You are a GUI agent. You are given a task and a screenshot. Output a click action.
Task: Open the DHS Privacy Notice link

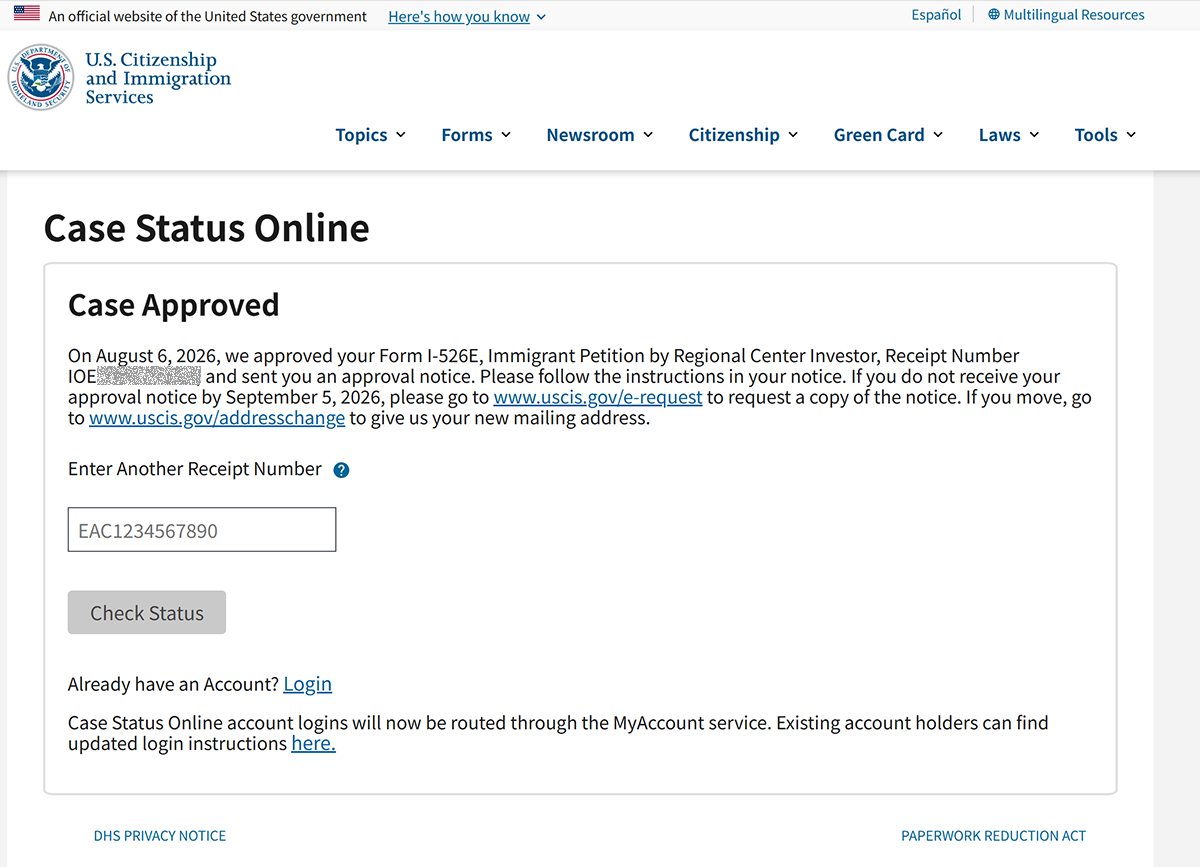coord(160,836)
